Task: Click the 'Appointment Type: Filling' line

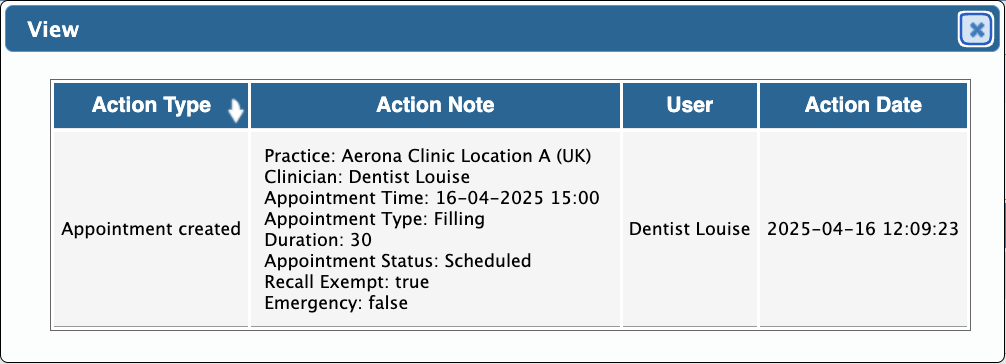Action: (x=375, y=219)
